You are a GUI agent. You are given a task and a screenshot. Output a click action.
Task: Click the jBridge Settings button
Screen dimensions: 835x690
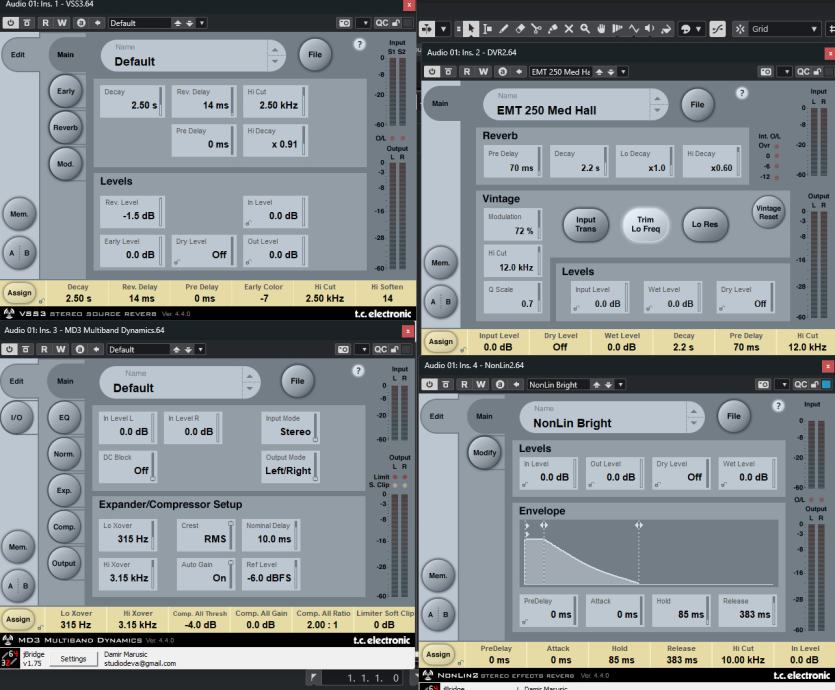tap(73, 659)
